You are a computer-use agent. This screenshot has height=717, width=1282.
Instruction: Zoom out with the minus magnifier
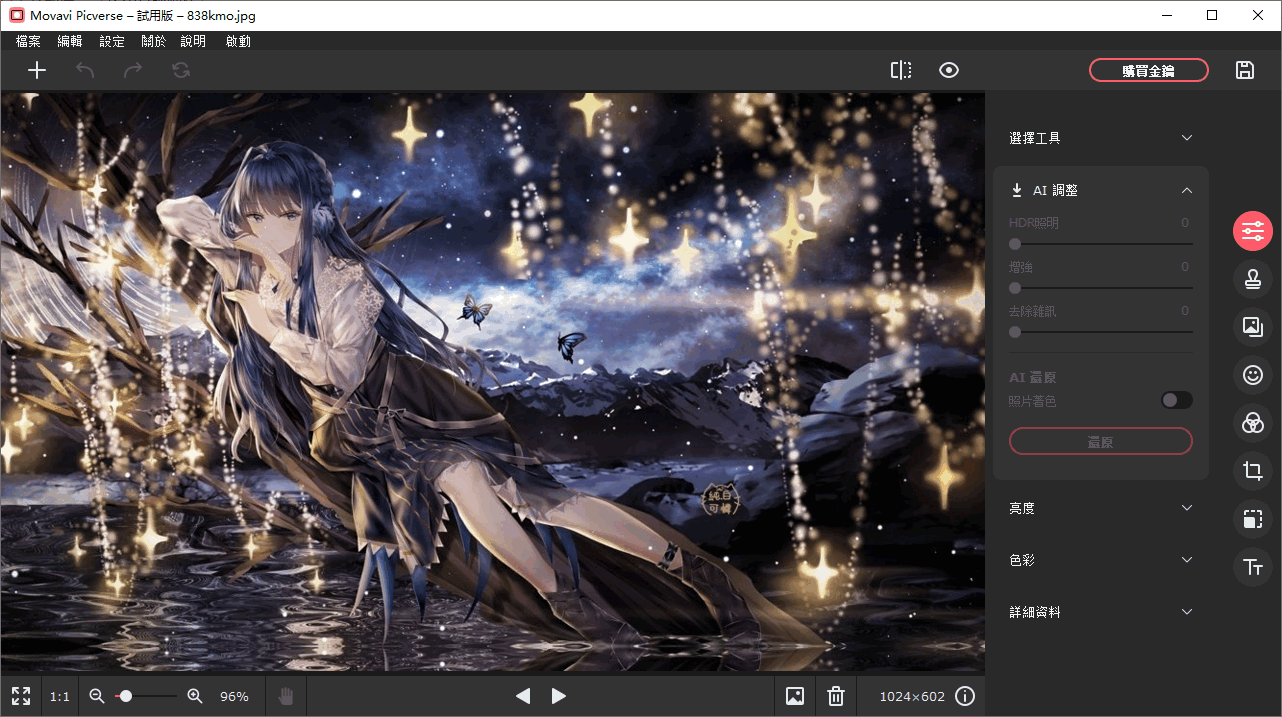click(97, 696)
